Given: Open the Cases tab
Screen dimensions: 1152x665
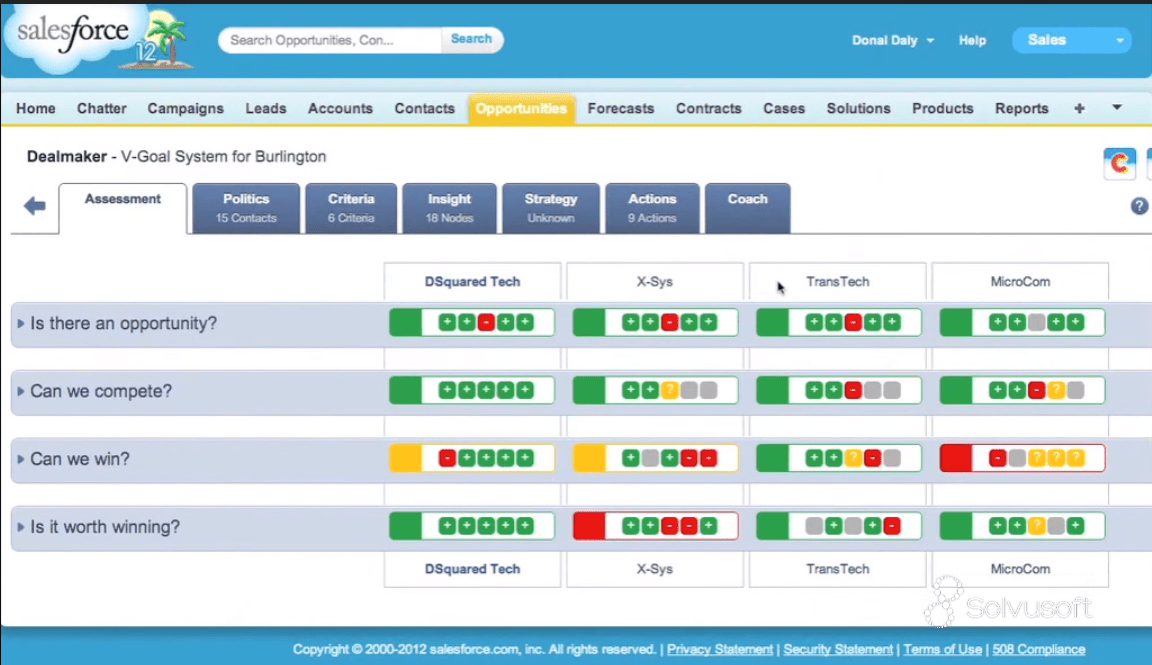Looking at the screenshot, I should tap(784, 109).
